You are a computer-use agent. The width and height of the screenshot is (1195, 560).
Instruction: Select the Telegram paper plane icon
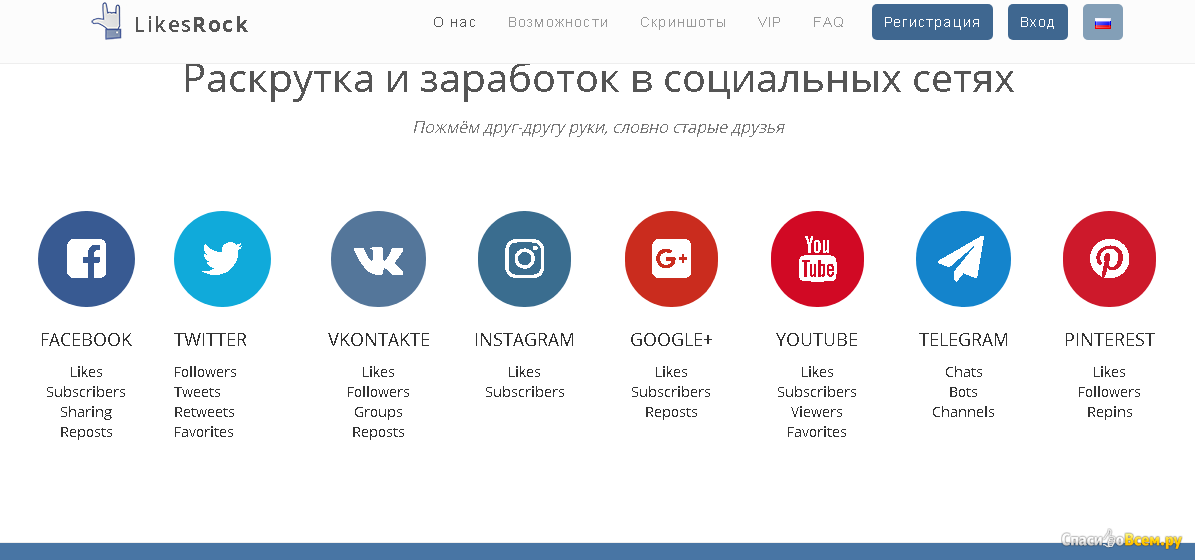click(963, 259)
